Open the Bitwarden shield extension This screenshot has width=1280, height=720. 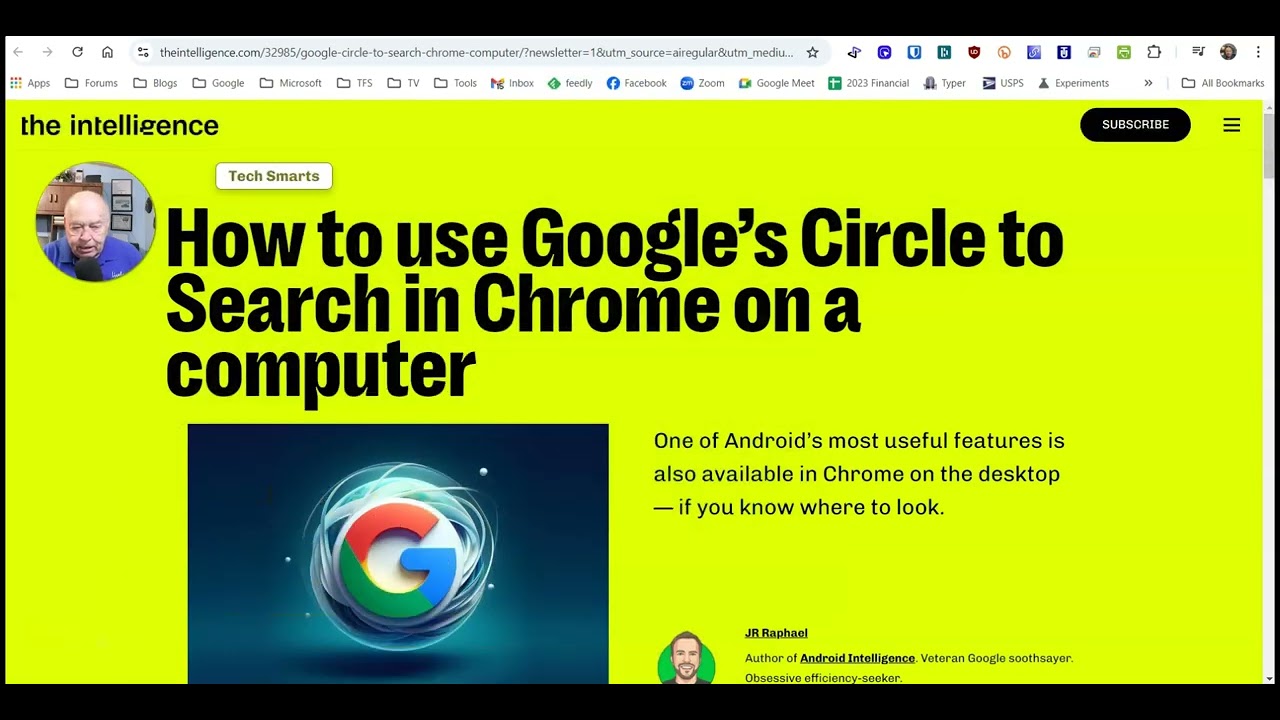[914, 52]
